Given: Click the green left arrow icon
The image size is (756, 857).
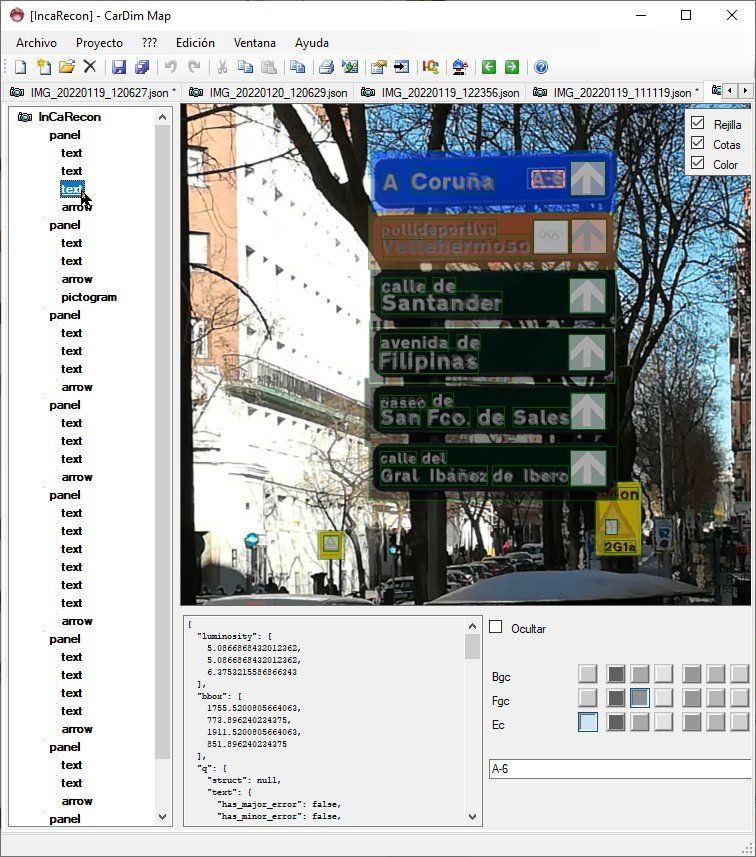Looking at the screenshot, I should [x=488, y=67].
